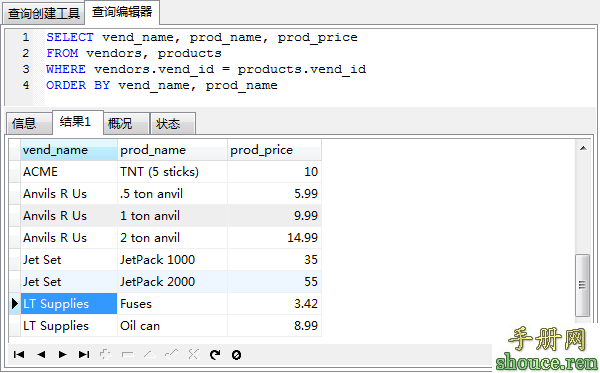This screenshot has height=373, width=600.
Task: Click the refresh results icon
Action: point(215,355)
